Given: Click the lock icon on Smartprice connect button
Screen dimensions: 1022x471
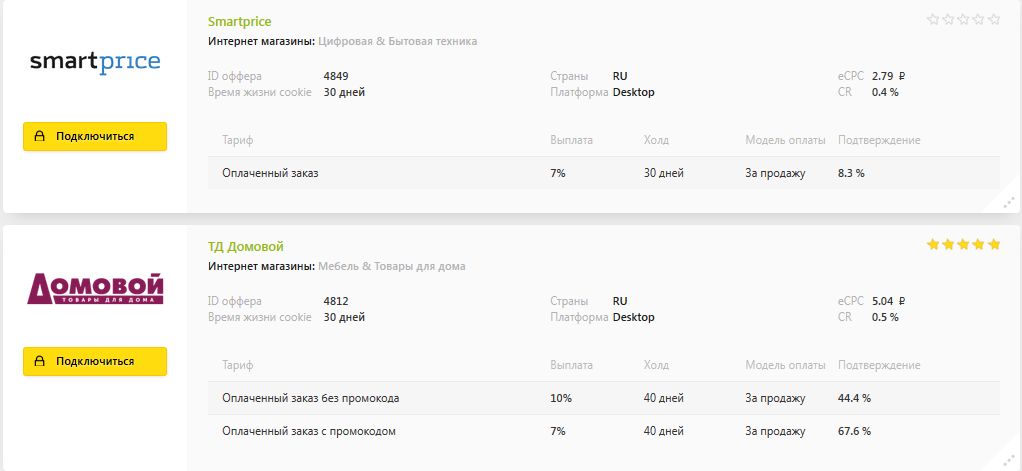Looking at the screenshot, I should [x=40, y=137].
